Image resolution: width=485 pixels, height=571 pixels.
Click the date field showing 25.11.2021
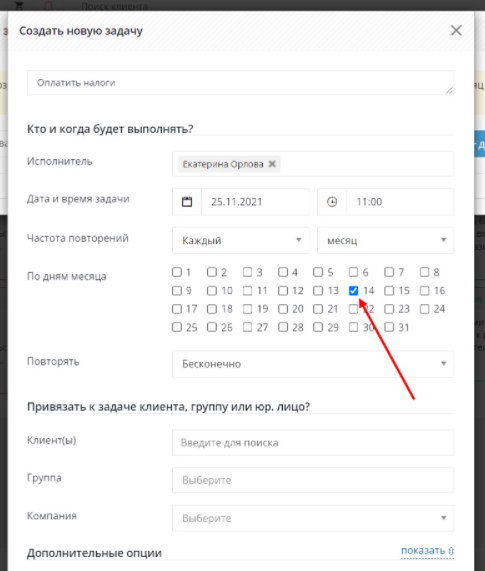pyautogui.click(x=255, y=202)
